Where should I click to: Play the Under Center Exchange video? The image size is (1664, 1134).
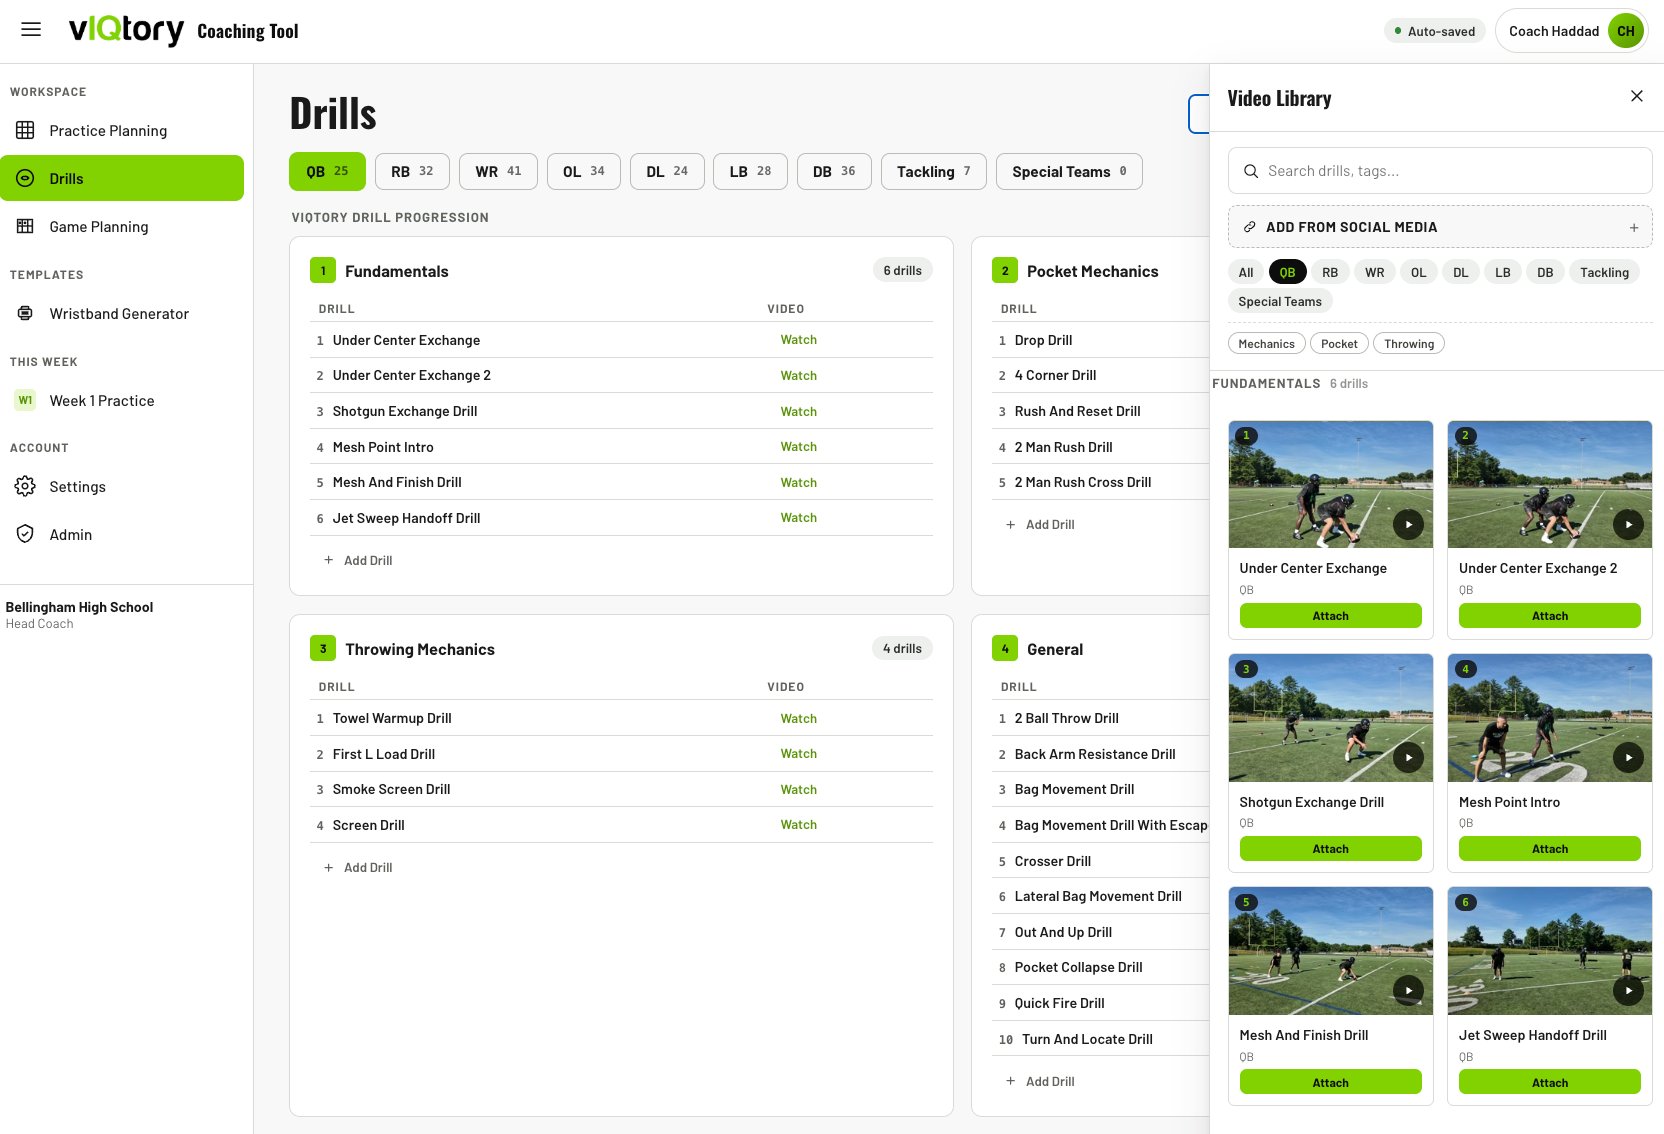[1408, 524]
